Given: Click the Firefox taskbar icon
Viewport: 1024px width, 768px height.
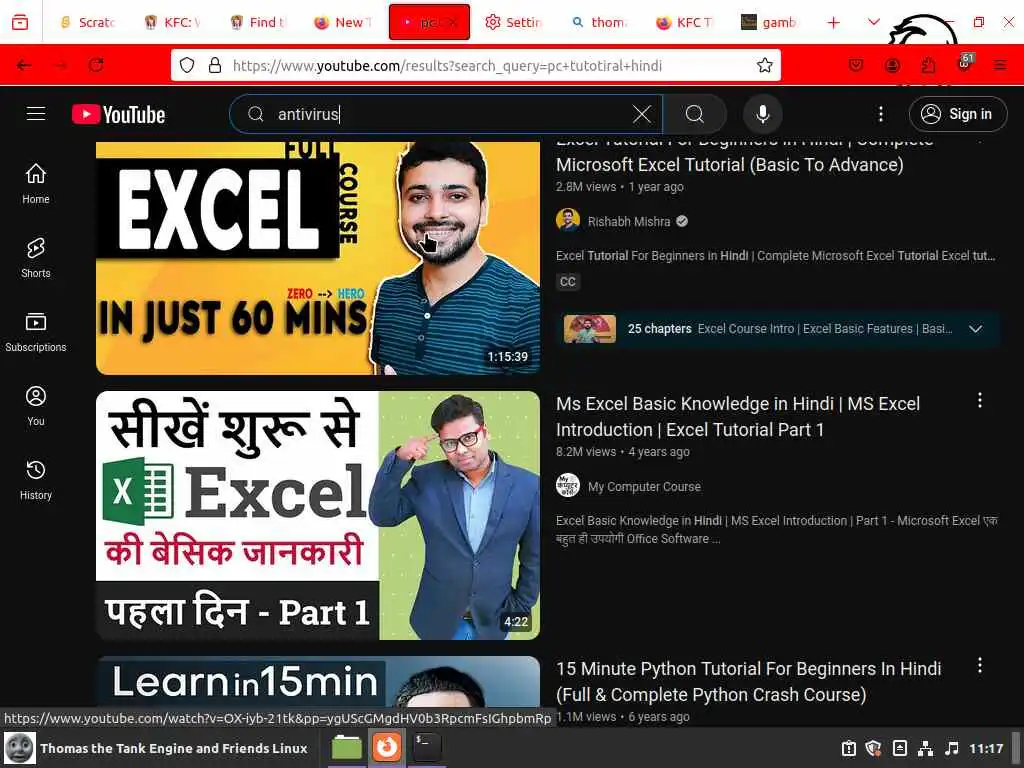Looking at the screenshot, I should coord(387,747).
